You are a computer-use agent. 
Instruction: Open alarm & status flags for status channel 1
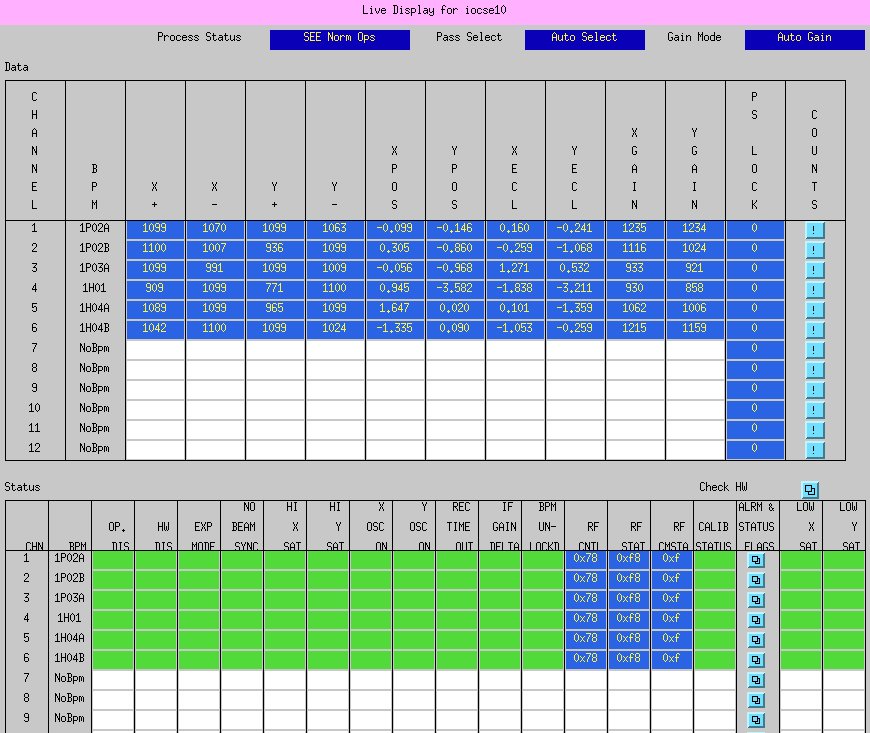click(756, 560)
